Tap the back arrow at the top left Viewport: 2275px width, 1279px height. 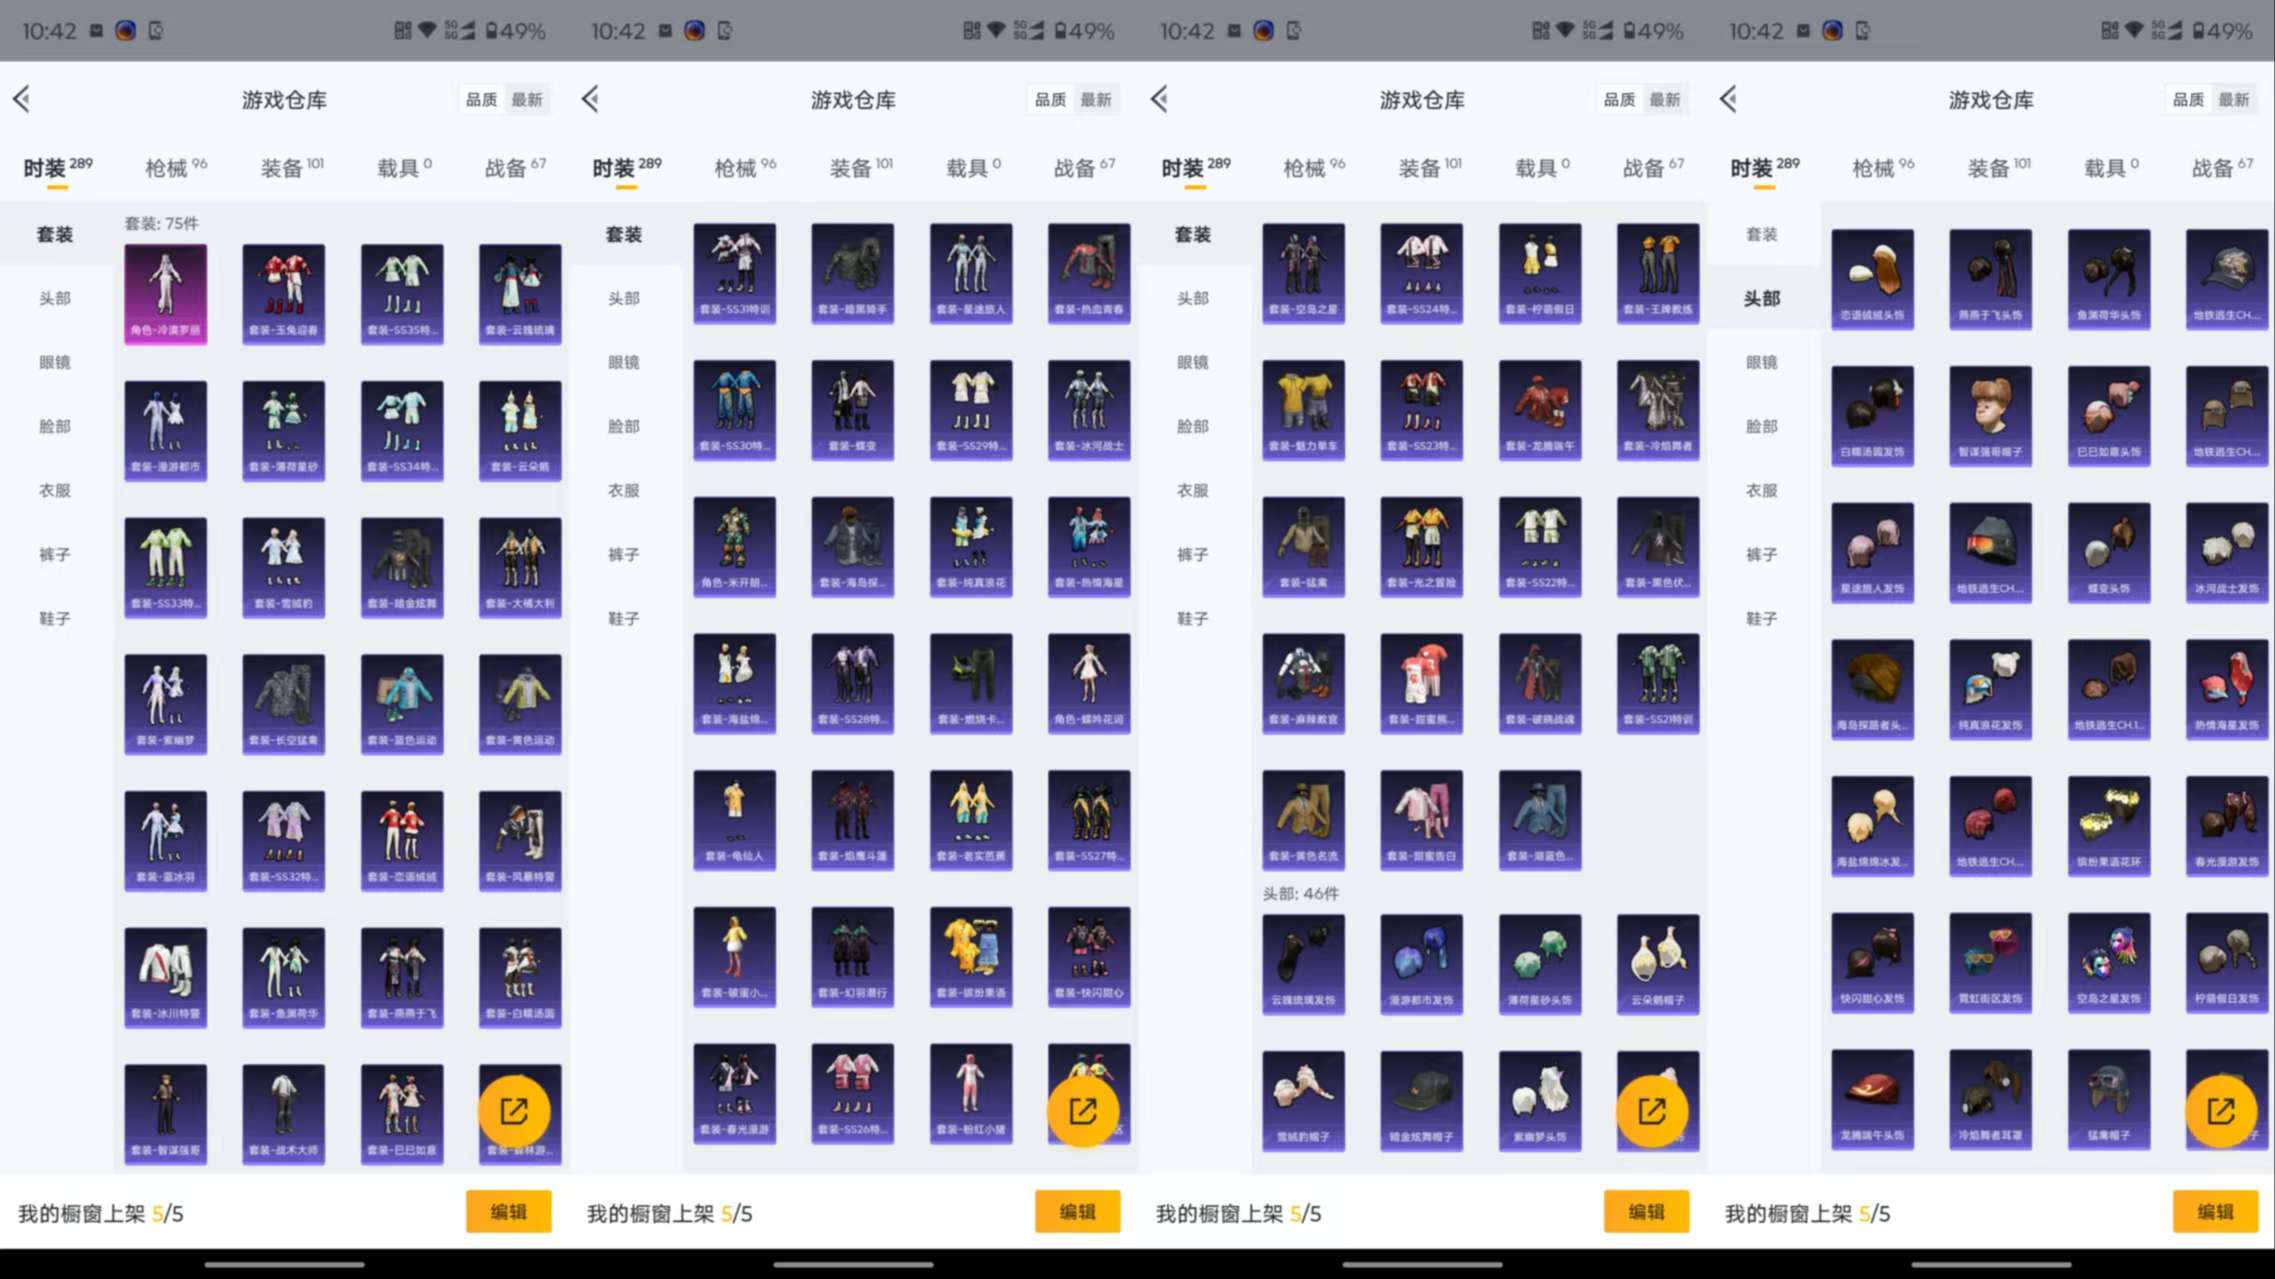point(22,99)
